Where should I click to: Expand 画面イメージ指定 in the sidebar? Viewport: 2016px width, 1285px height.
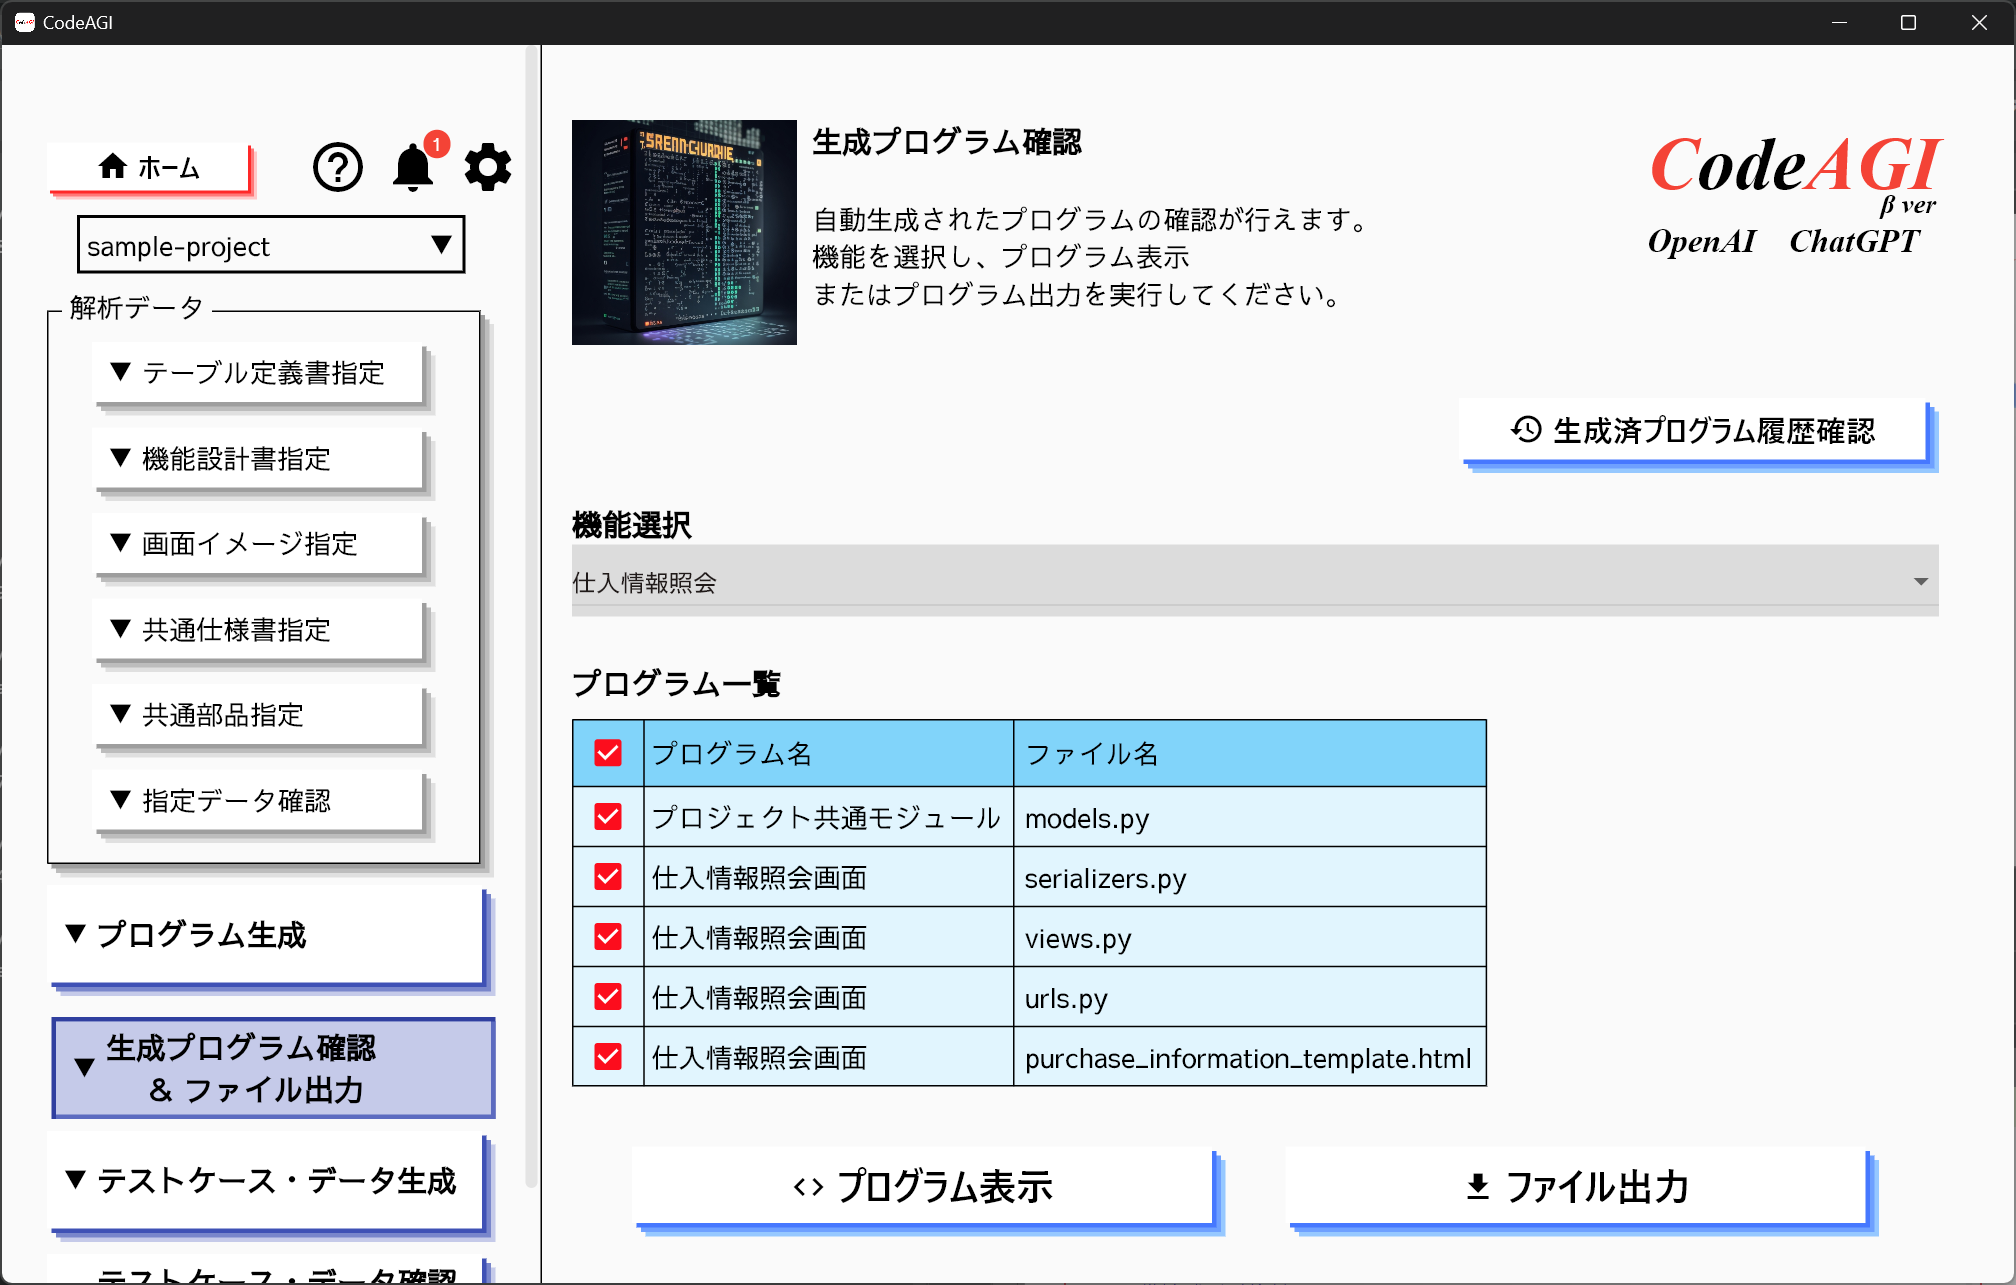coord(260,544)
